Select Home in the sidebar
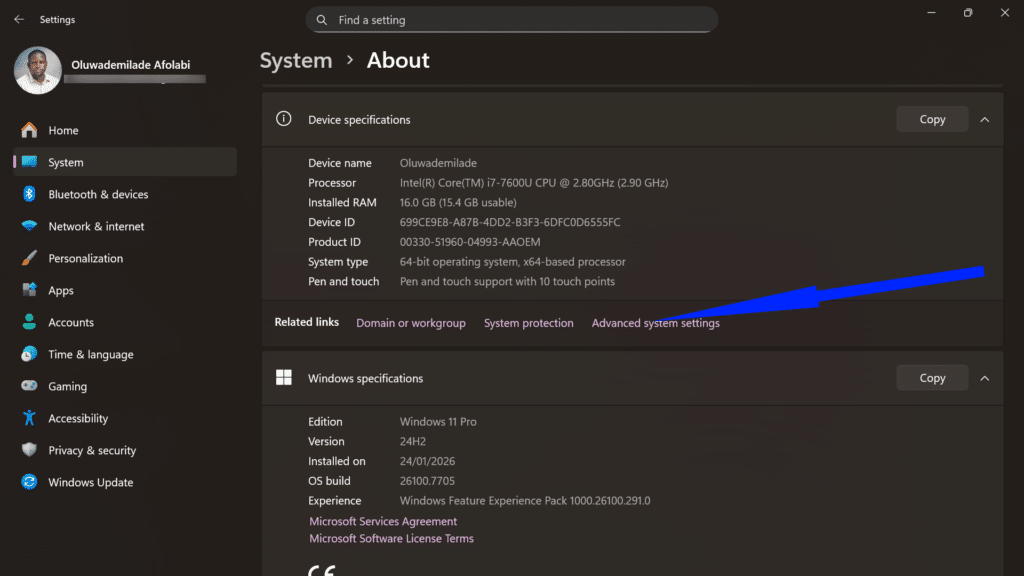Screen dimensions: 1024x576 click(x=63, y=130)
